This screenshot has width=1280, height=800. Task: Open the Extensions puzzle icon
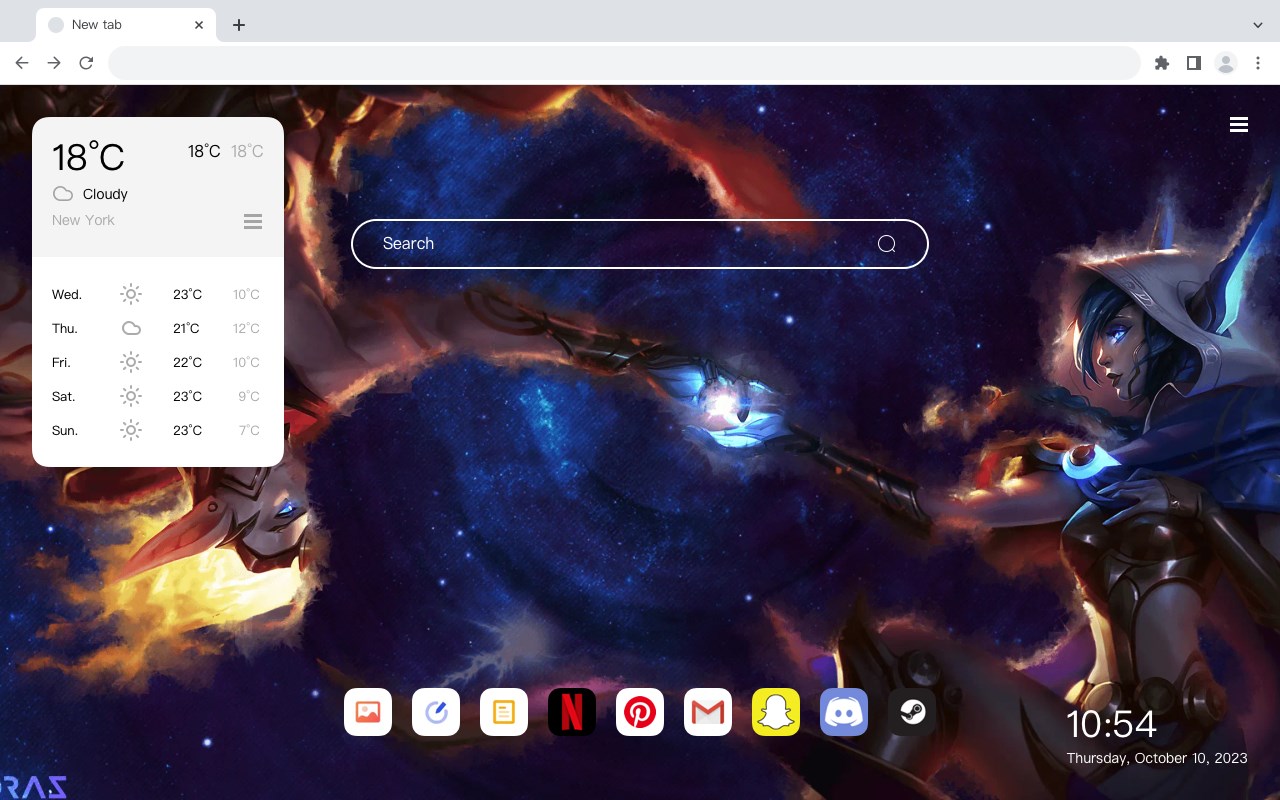tap(1161, 63)
